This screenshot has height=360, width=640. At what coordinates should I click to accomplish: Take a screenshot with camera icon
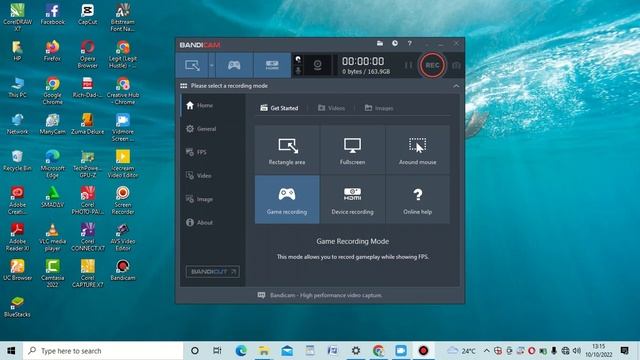tap(456, 65)
